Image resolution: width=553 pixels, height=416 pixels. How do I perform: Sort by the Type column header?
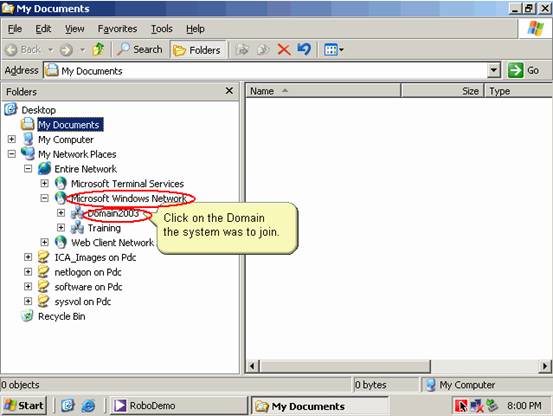click(519, 91)
